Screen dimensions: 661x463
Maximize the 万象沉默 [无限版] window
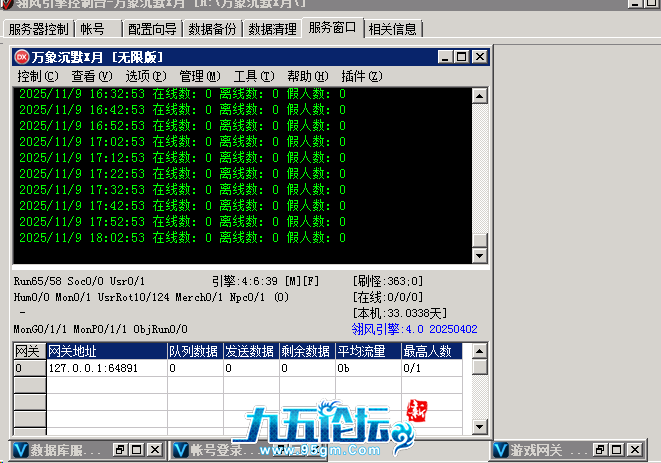pos(461,57)
